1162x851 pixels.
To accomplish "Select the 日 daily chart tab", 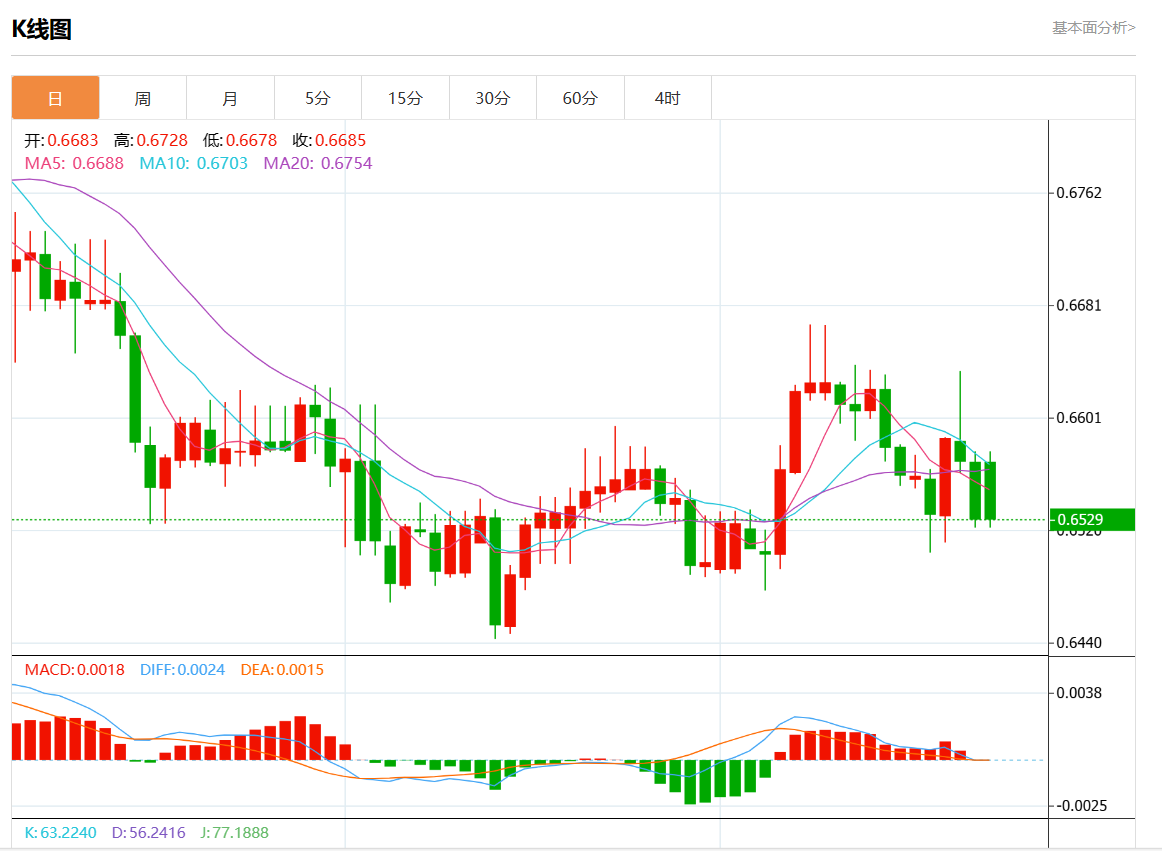I will (55, 98).
